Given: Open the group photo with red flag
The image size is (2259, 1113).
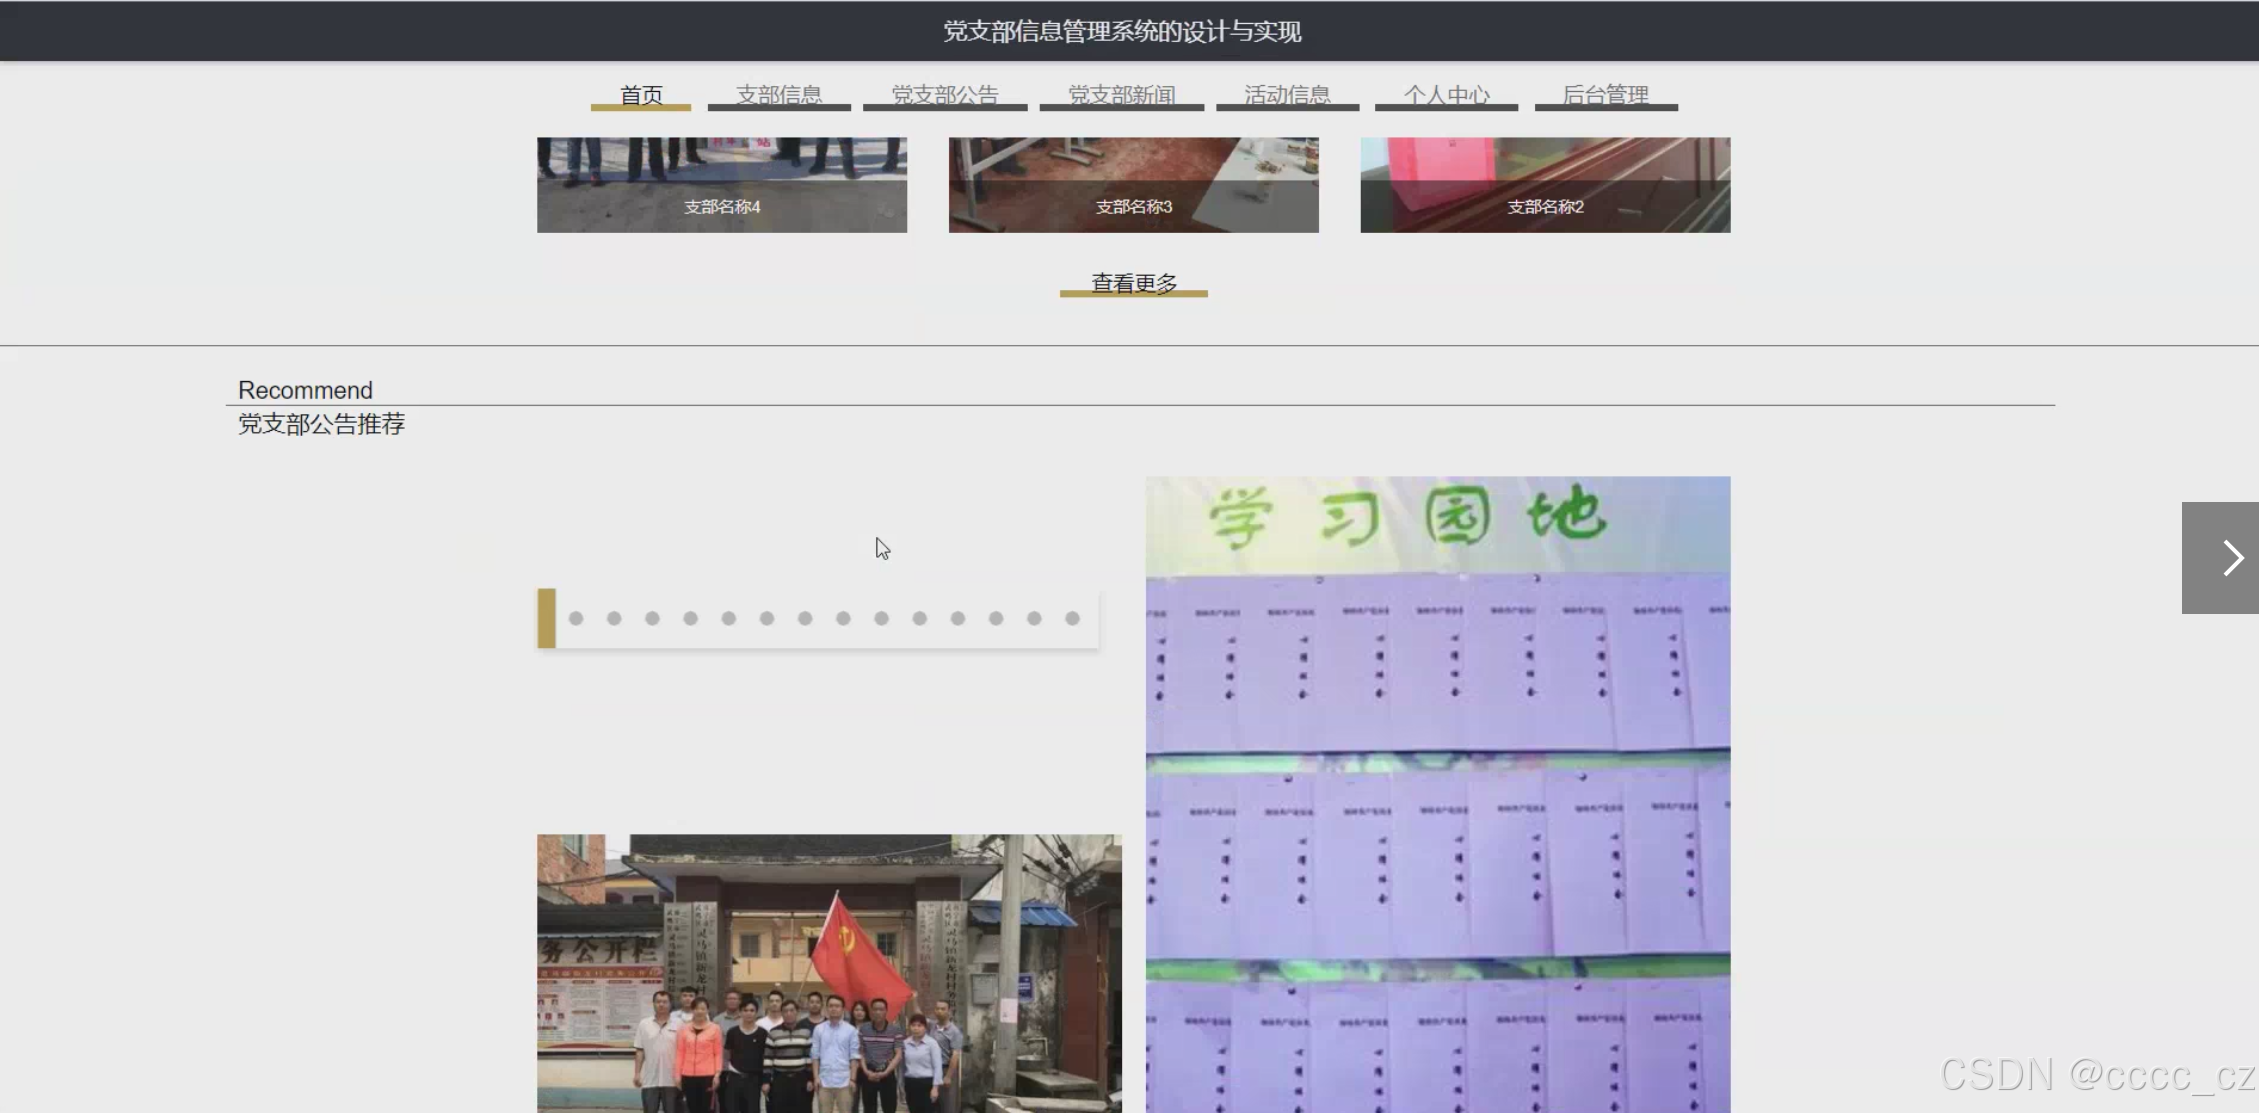Looking at the screenshot, I should (x=829, y=970).
